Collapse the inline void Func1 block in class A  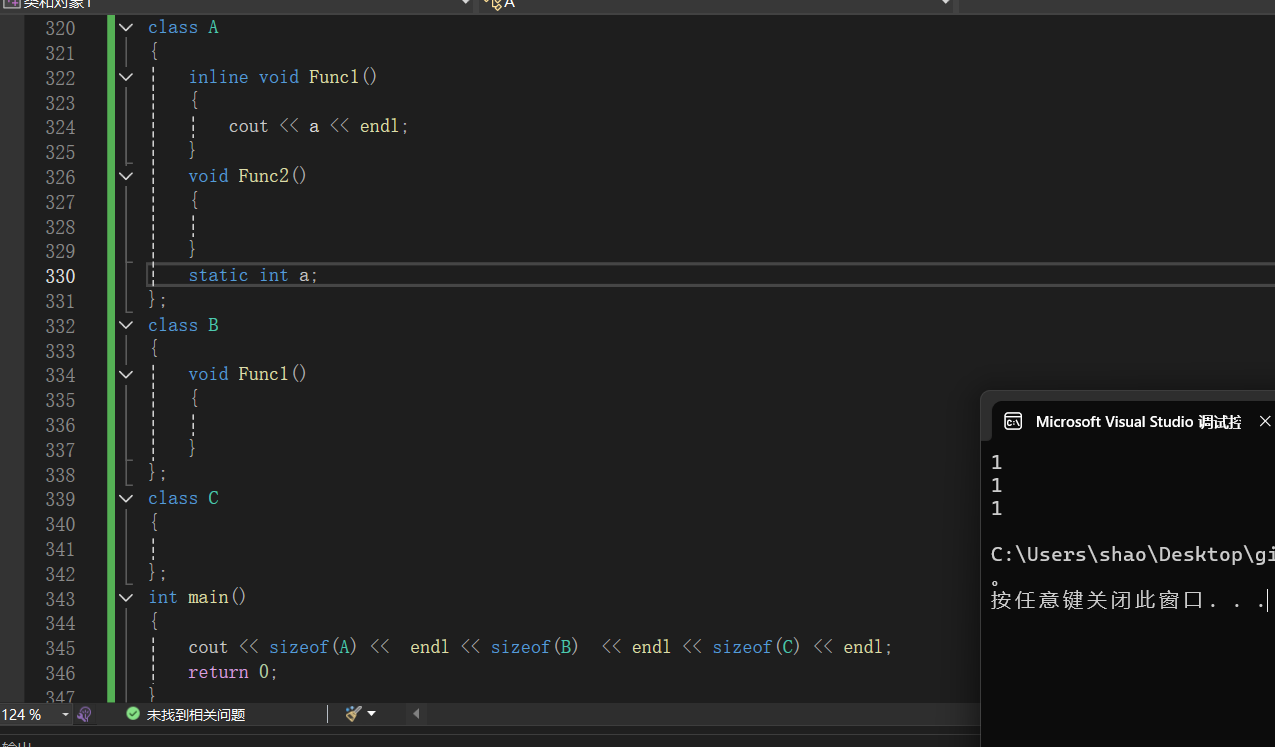(x=126, y=77)
